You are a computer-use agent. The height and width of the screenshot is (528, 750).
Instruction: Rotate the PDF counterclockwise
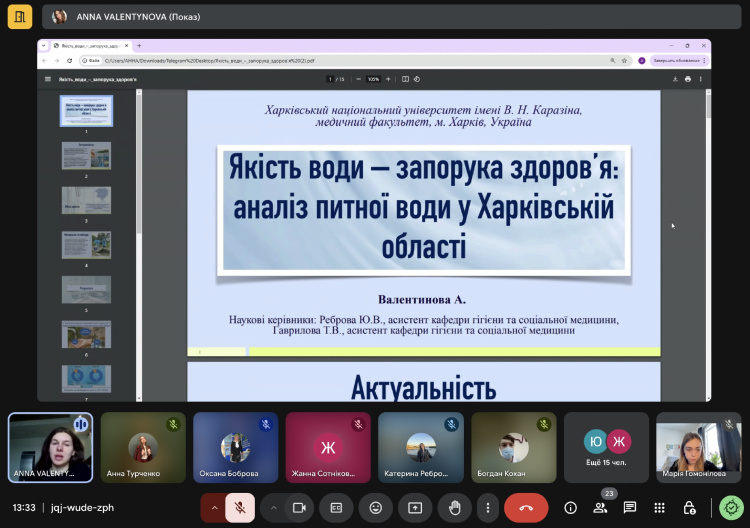tap(417, 79)
